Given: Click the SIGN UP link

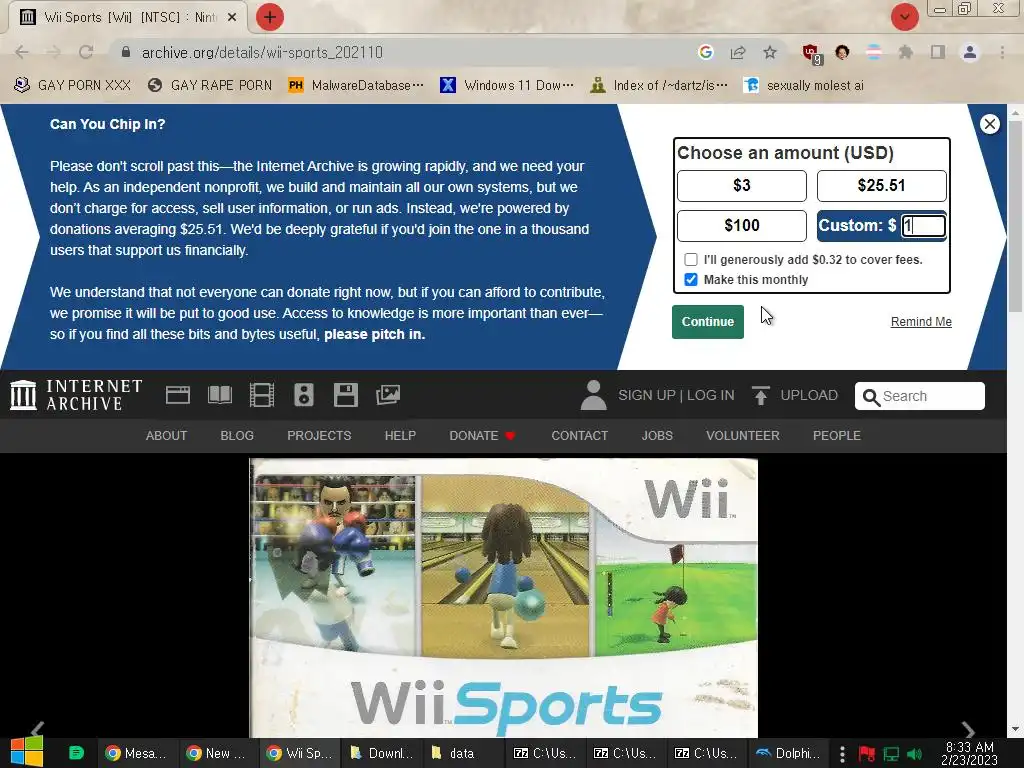Looking at the screenshot, I should (x=647, y=395).
